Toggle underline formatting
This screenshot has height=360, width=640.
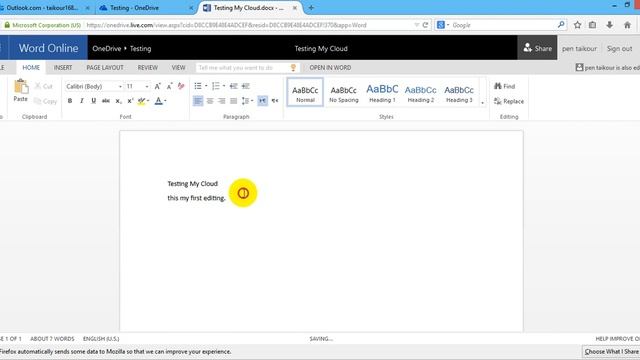[93, 101]
